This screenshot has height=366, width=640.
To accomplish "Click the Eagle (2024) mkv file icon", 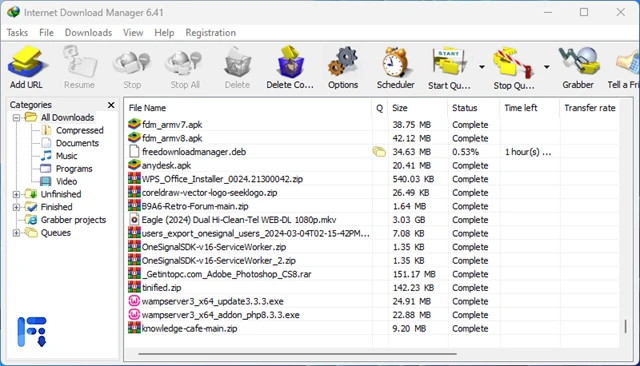I will 134,220.
